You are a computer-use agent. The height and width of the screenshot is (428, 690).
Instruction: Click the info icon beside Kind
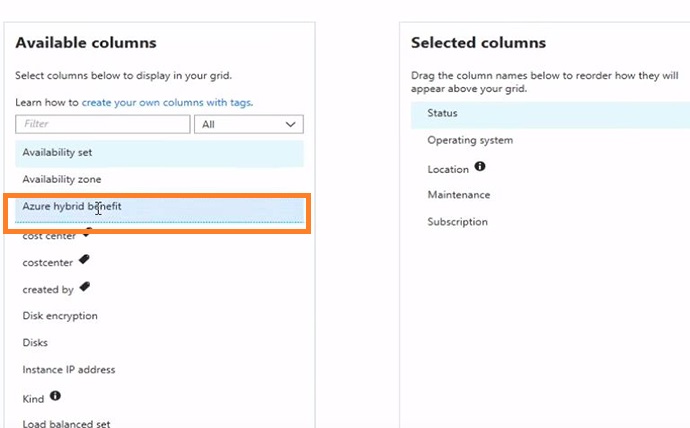55,395
